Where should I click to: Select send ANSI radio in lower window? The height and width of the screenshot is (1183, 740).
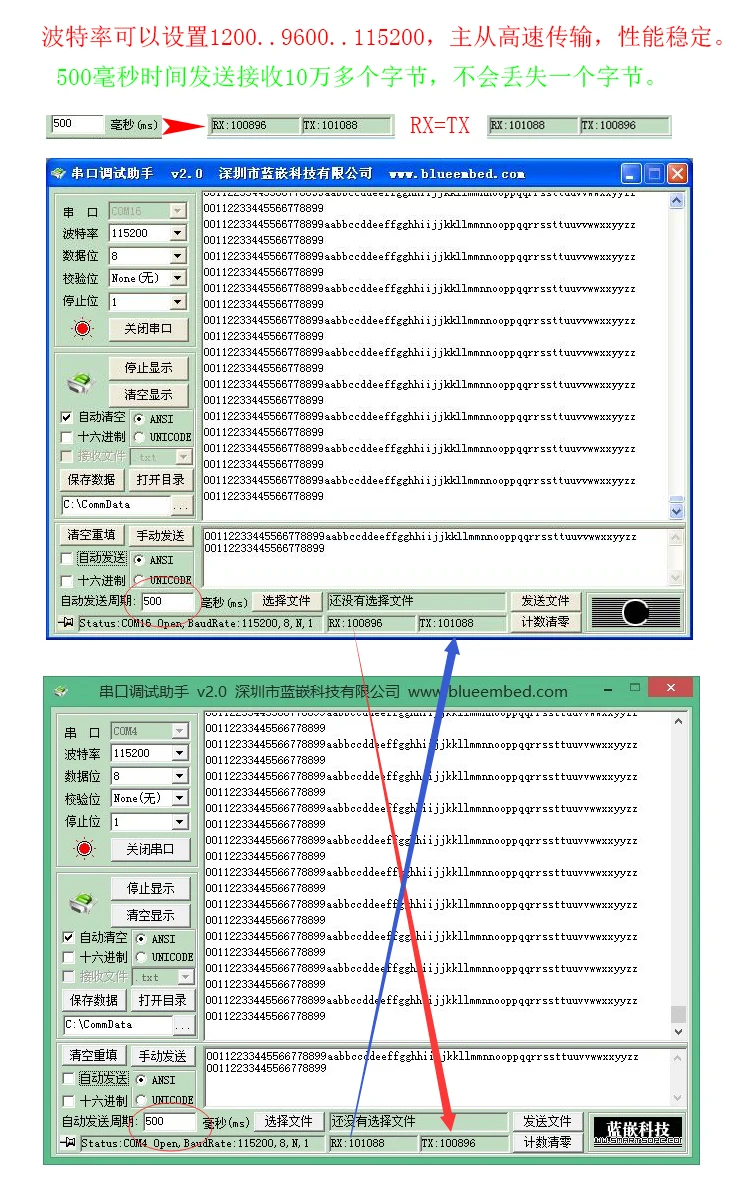(x=140, y=1080)
